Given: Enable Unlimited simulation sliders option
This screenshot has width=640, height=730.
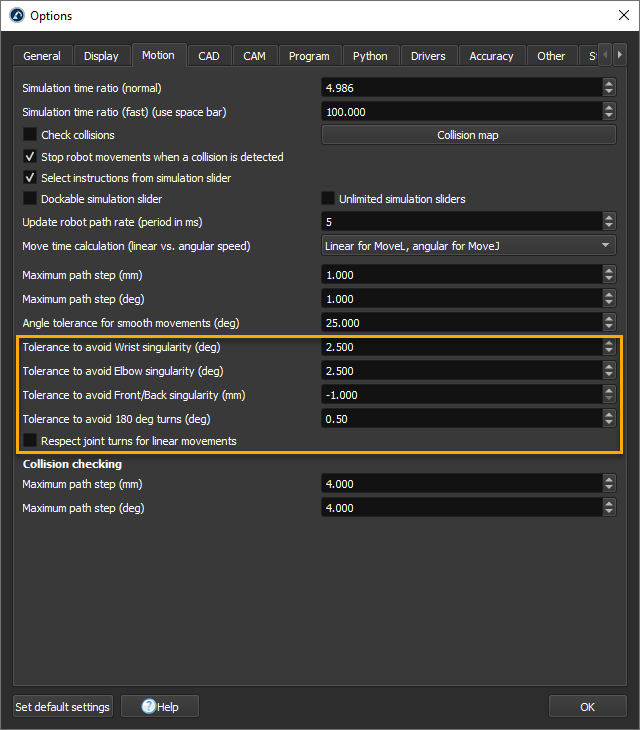Looking at the screenshot, I should tap(328, 199).
